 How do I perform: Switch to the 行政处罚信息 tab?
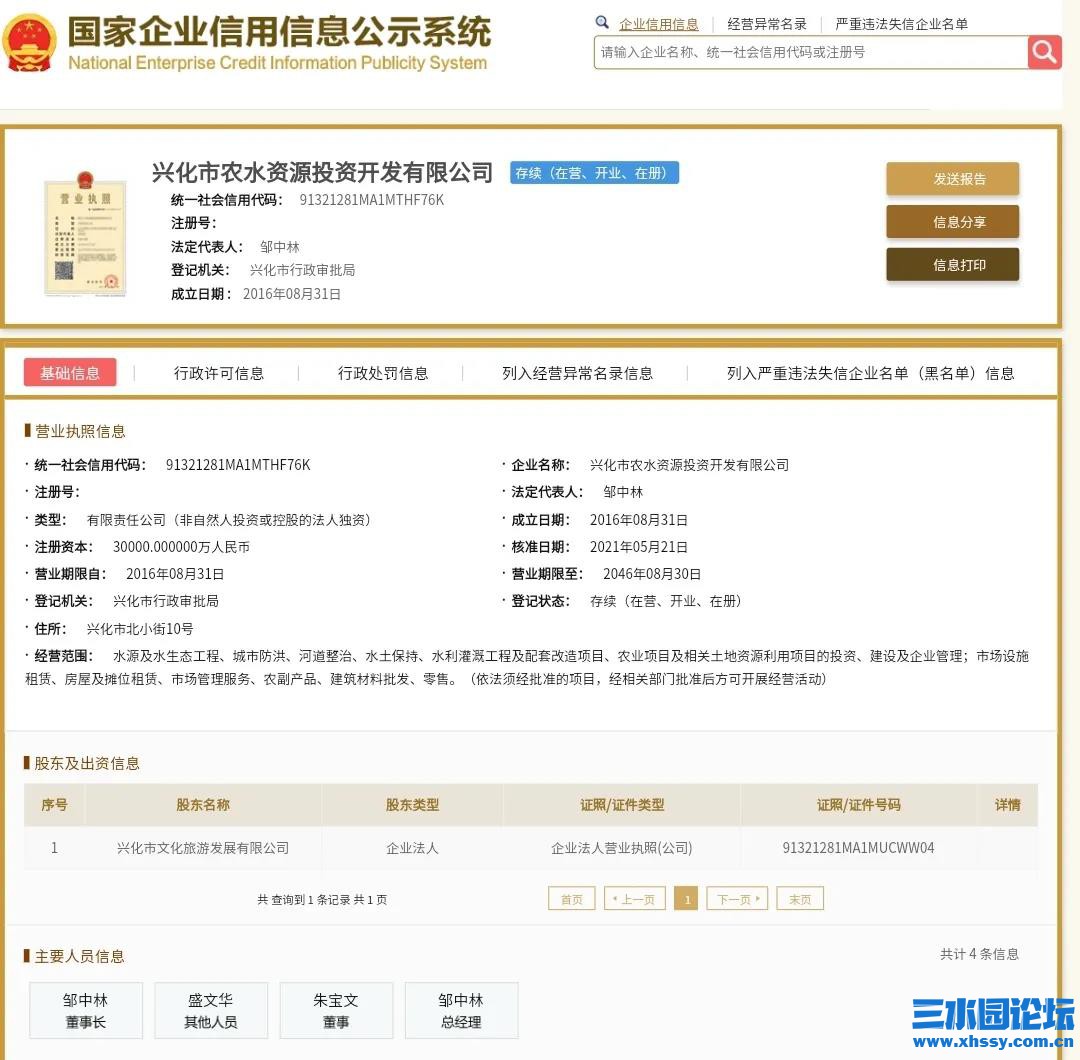click(382, 373)
